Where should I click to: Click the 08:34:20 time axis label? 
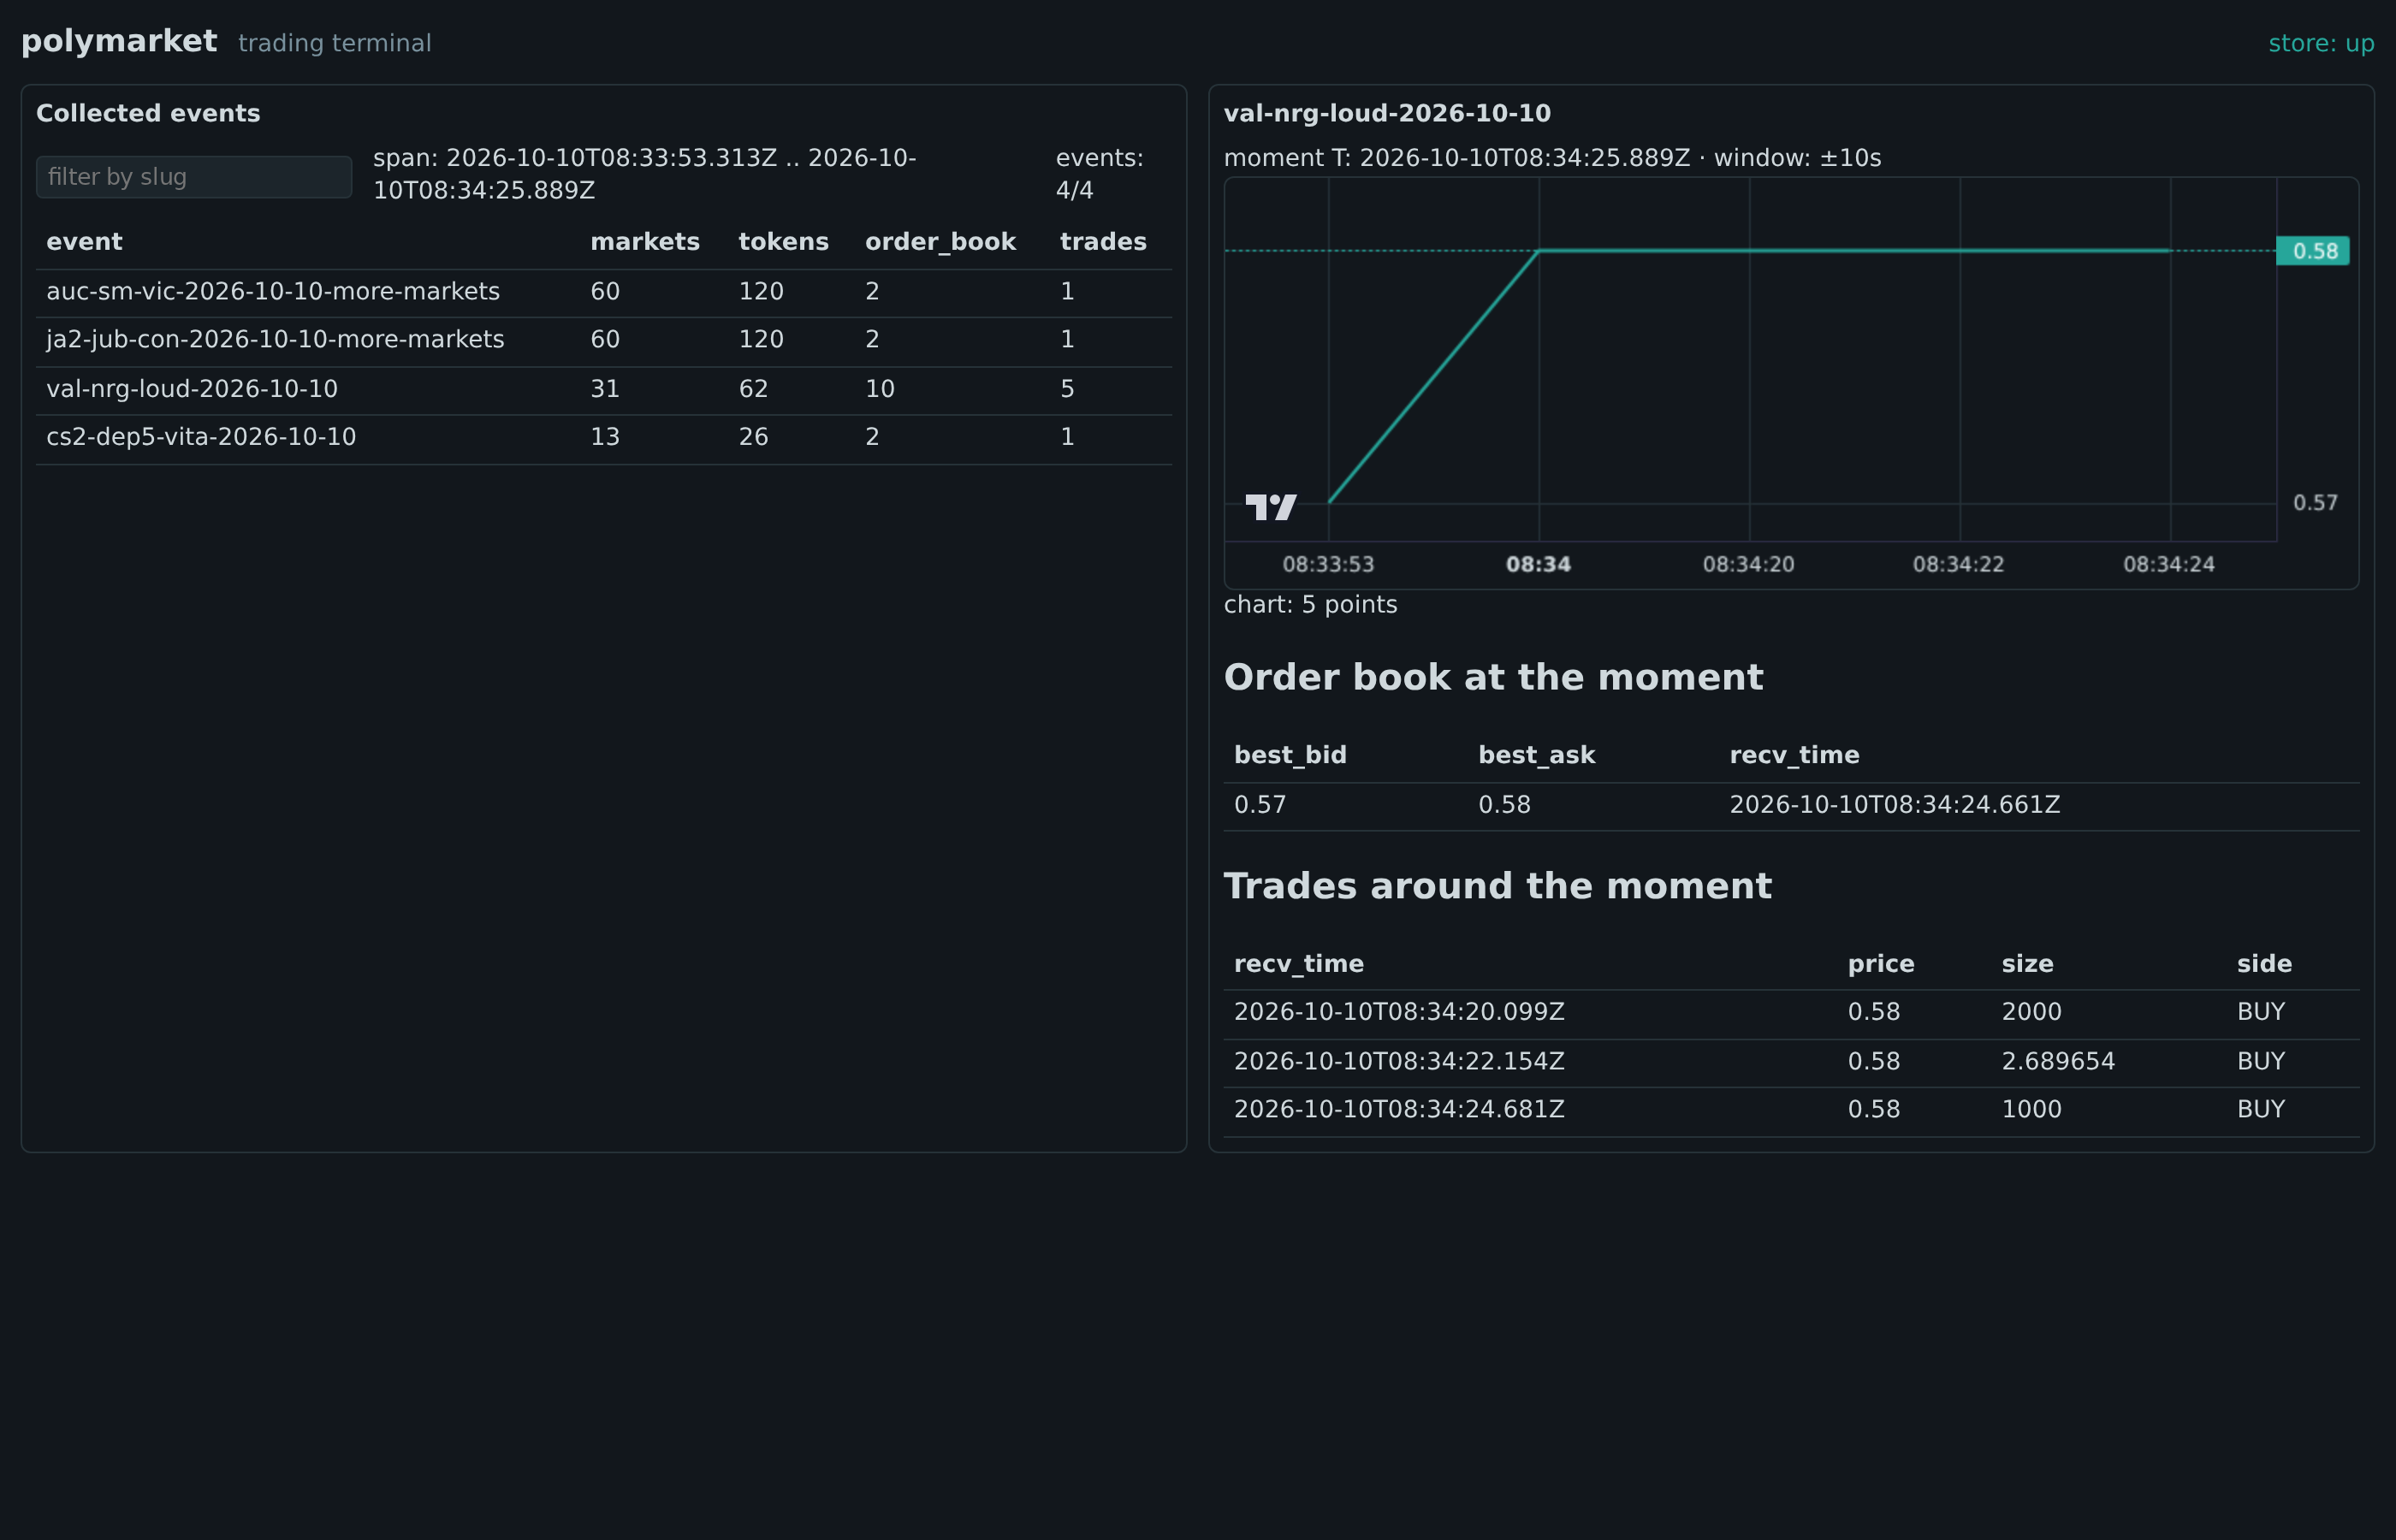pos(1748,564)
